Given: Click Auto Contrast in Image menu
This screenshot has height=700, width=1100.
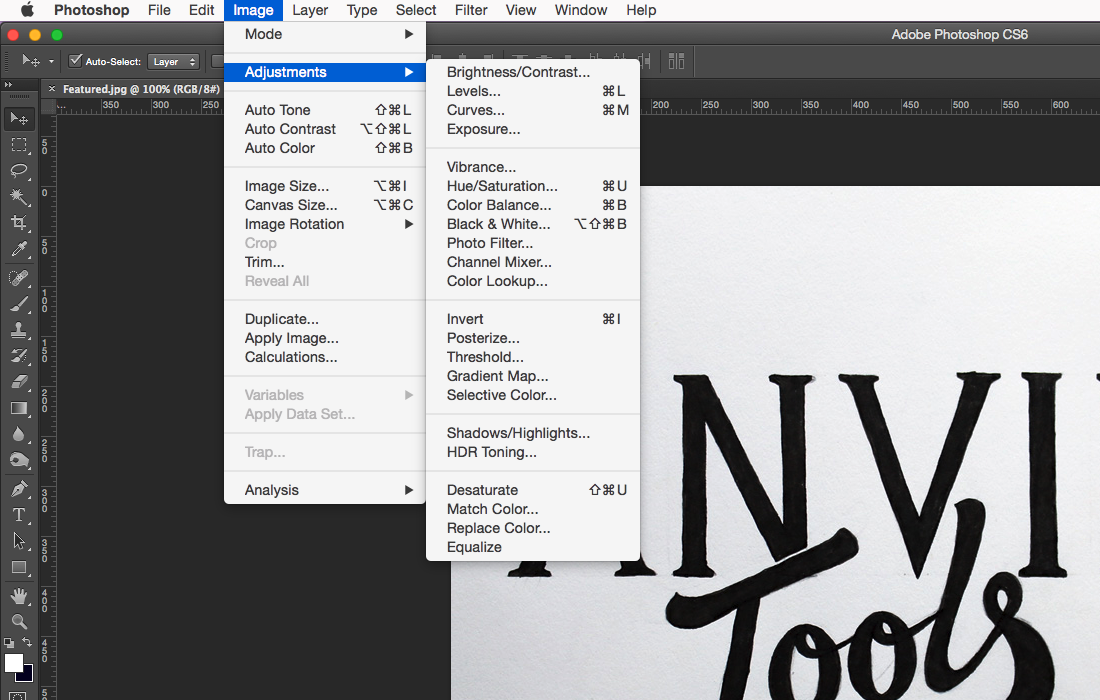Looking at the screenshot, I should (325, 129).
